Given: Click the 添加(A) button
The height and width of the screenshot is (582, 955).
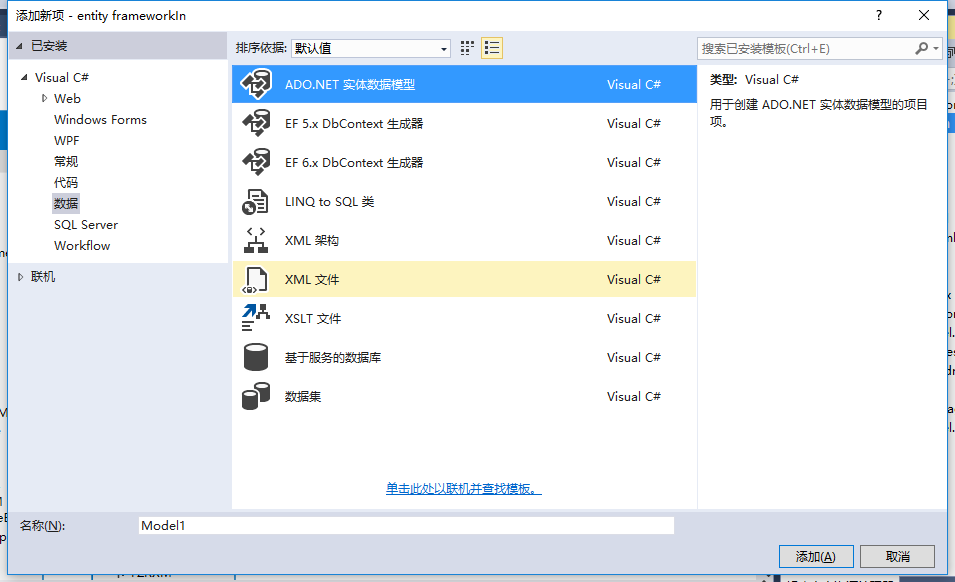Looking at the screenshot, I should pos(816,556).
